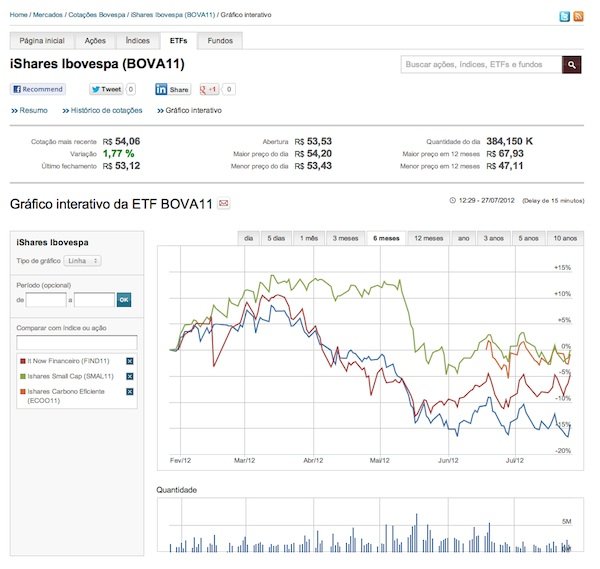Select the 3 anos chart range
This screenshot has height=569, width=600.
(x=493, y=238)
